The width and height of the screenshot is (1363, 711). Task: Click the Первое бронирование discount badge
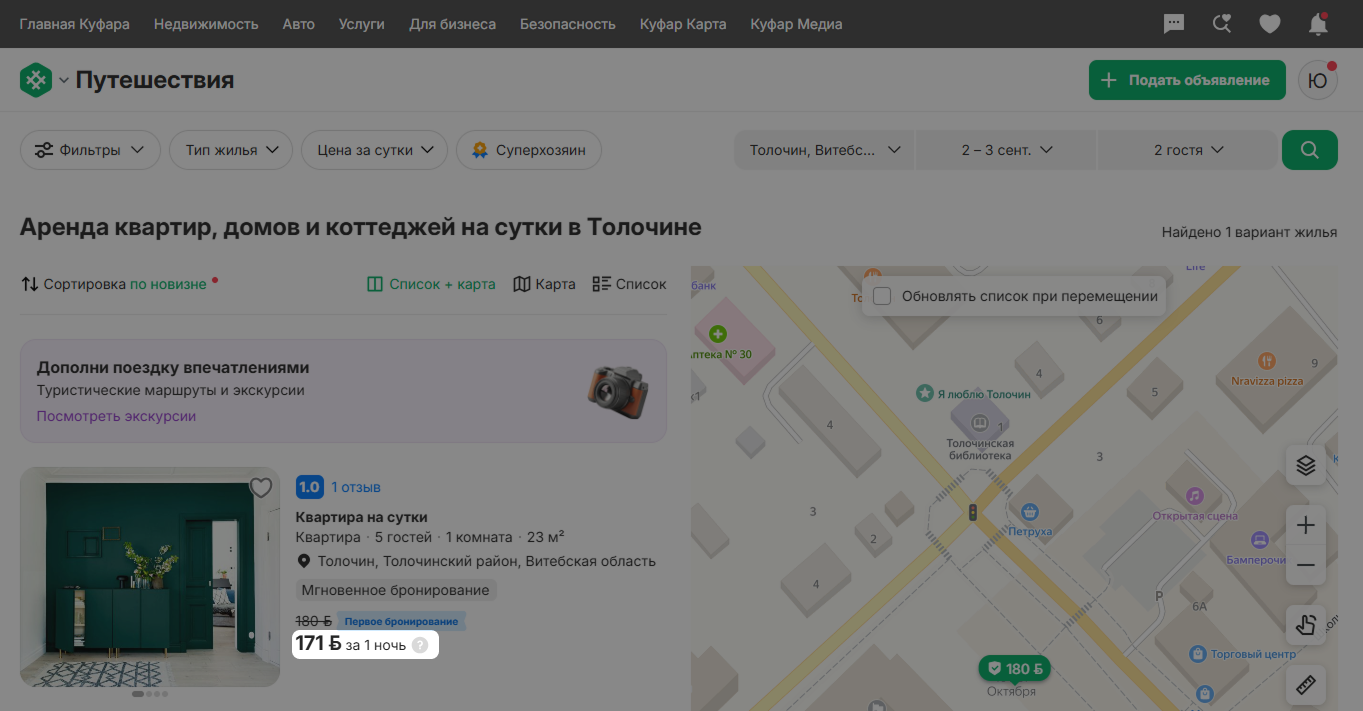click(401, 621)
